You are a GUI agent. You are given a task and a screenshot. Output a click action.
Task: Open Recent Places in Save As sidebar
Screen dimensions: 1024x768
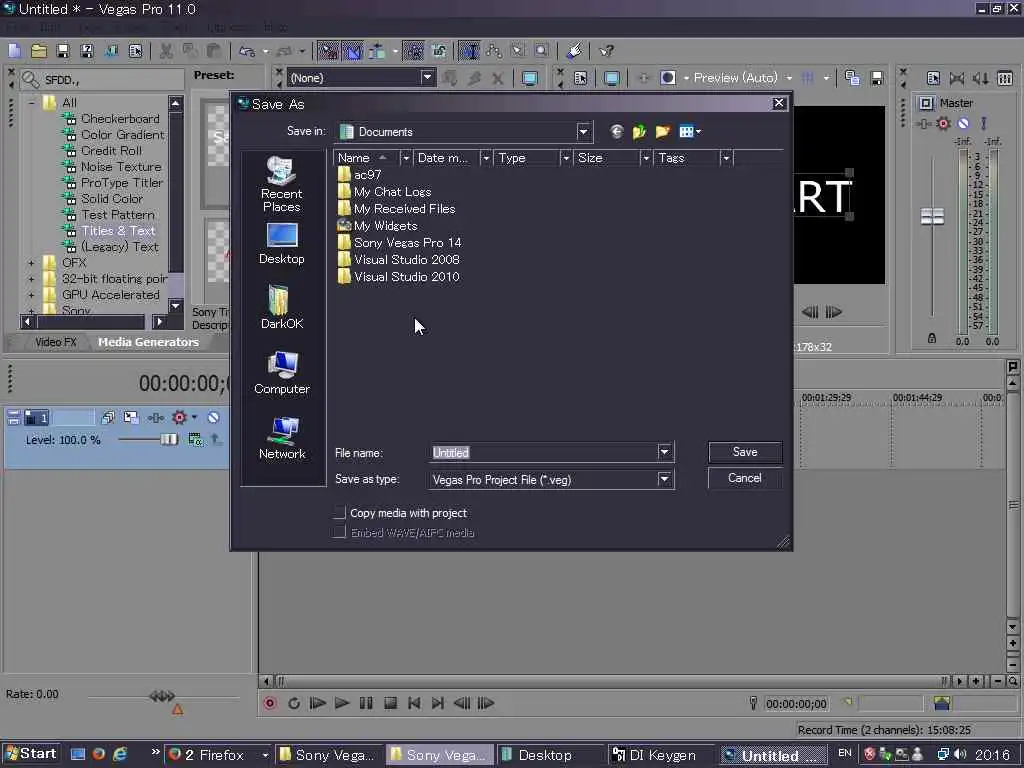click(x=281, y=185)
